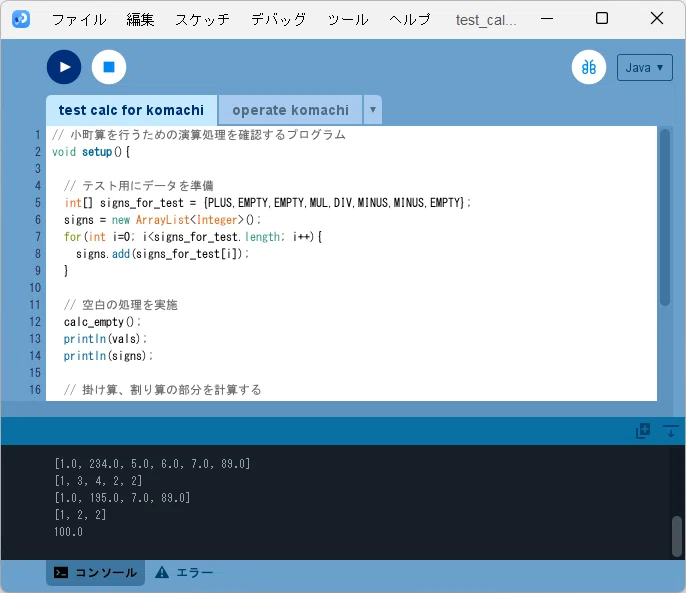The width and height of the screenshot is (686, 593).
Task: Click the Processing app logo icon
Action: (21, 19)
